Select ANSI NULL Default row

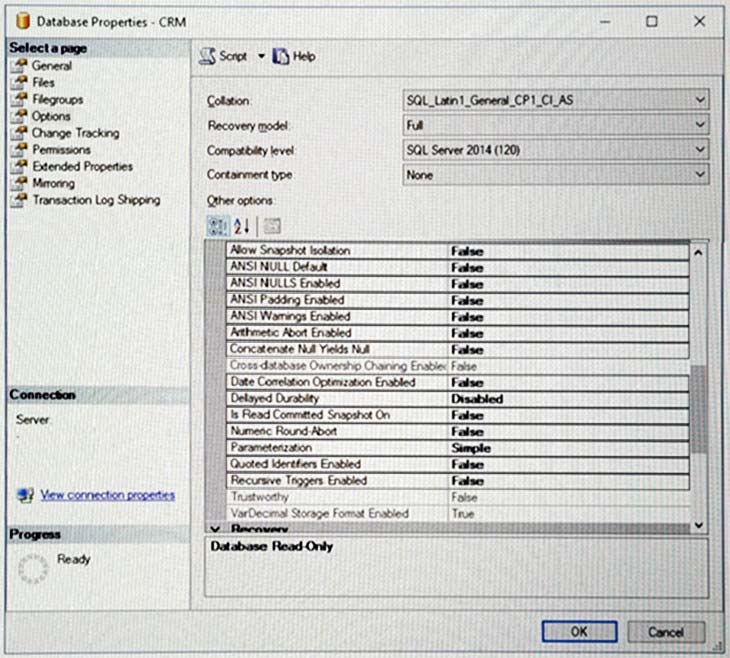[458, 267]
